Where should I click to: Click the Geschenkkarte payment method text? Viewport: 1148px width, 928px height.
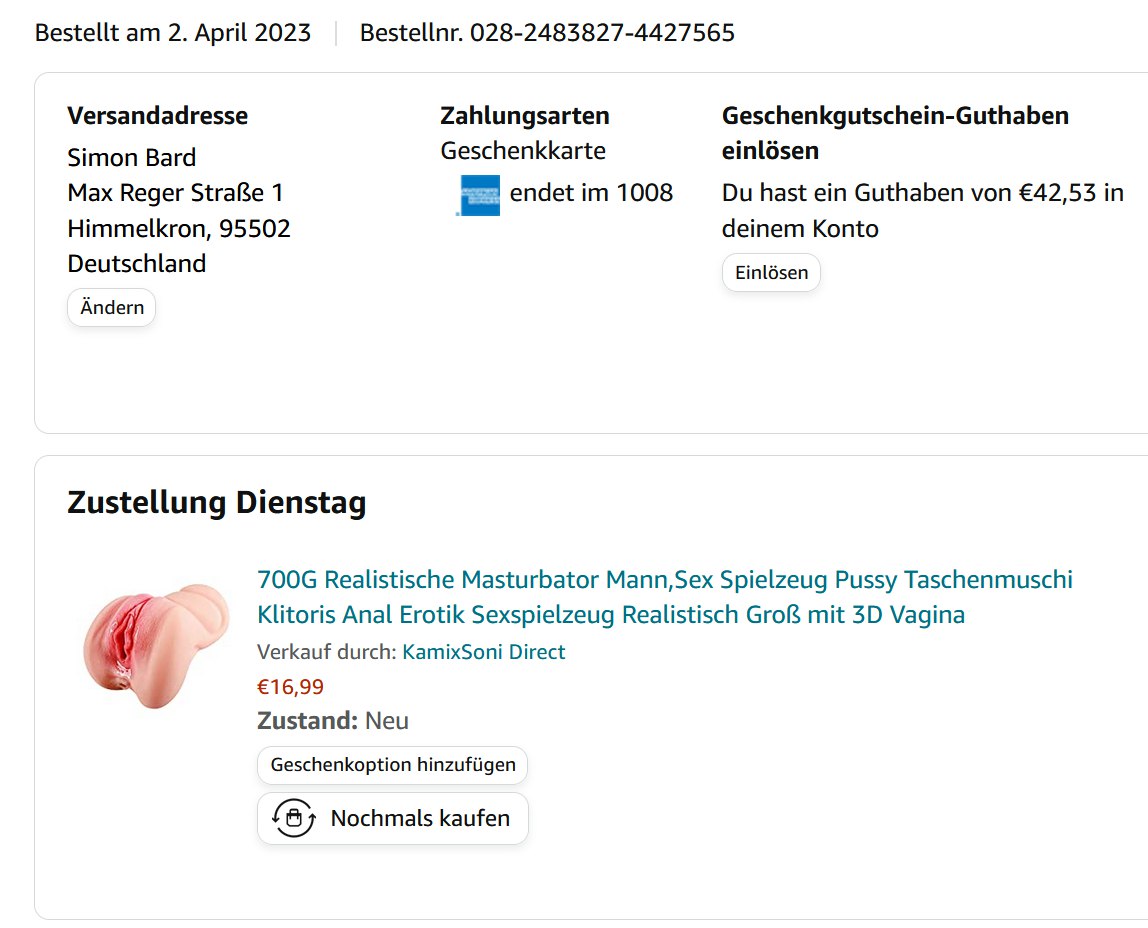click(x=522, y=151)
